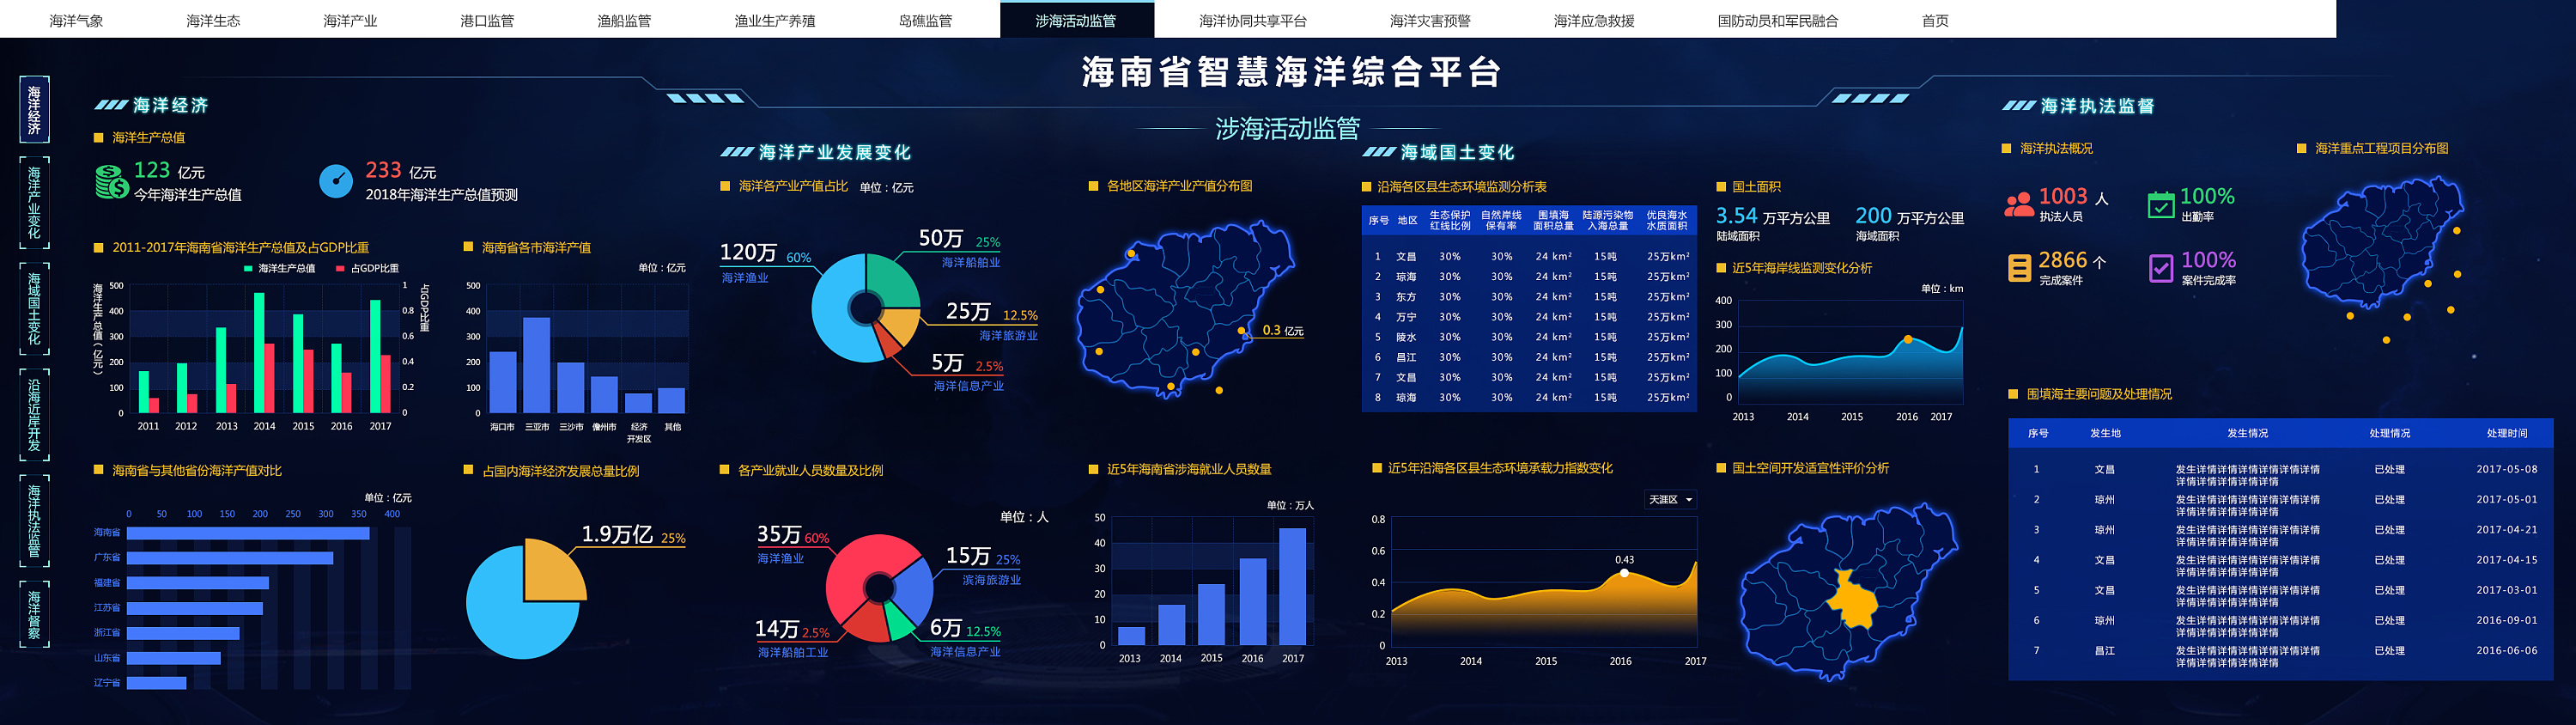Viewport: 2576px width, 725px height.
Task: Click the 序号 column header in the ecology table
Action: point(1378,221)
